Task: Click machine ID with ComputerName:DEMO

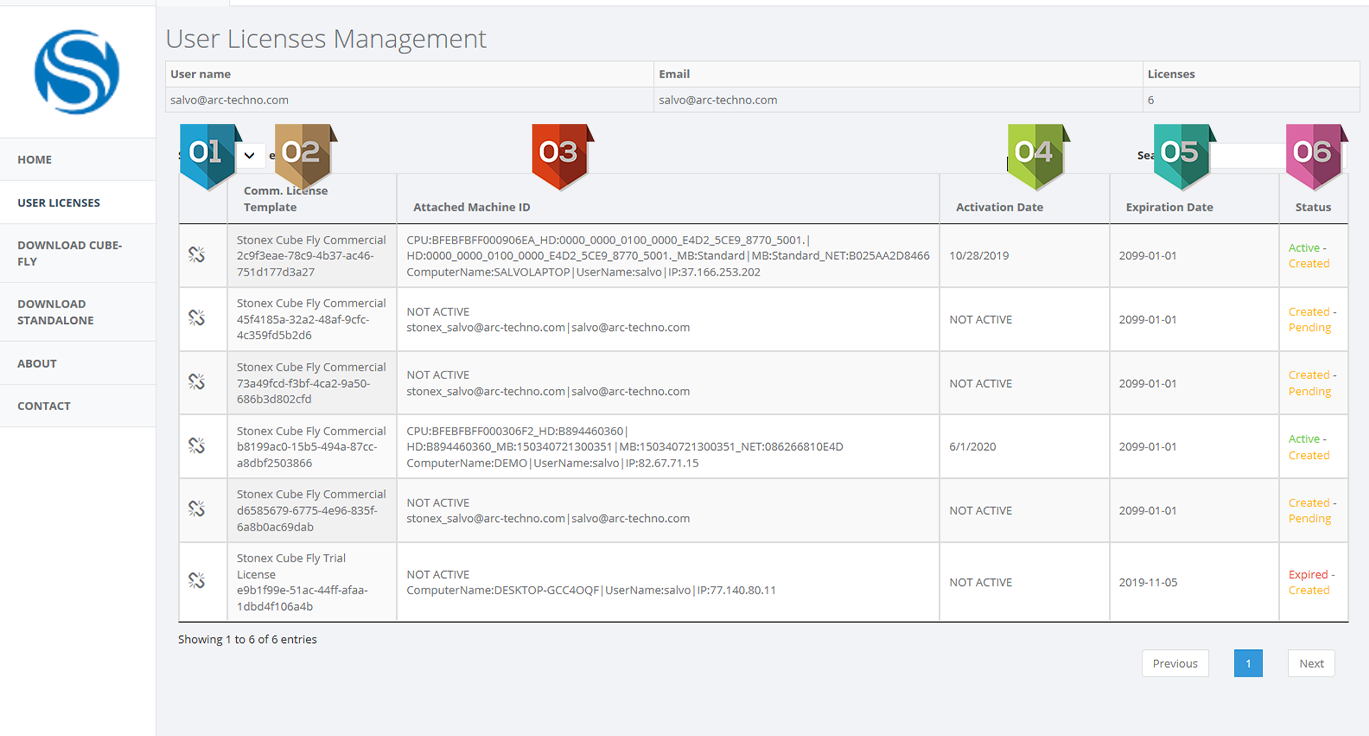Action: coord(625,447)
